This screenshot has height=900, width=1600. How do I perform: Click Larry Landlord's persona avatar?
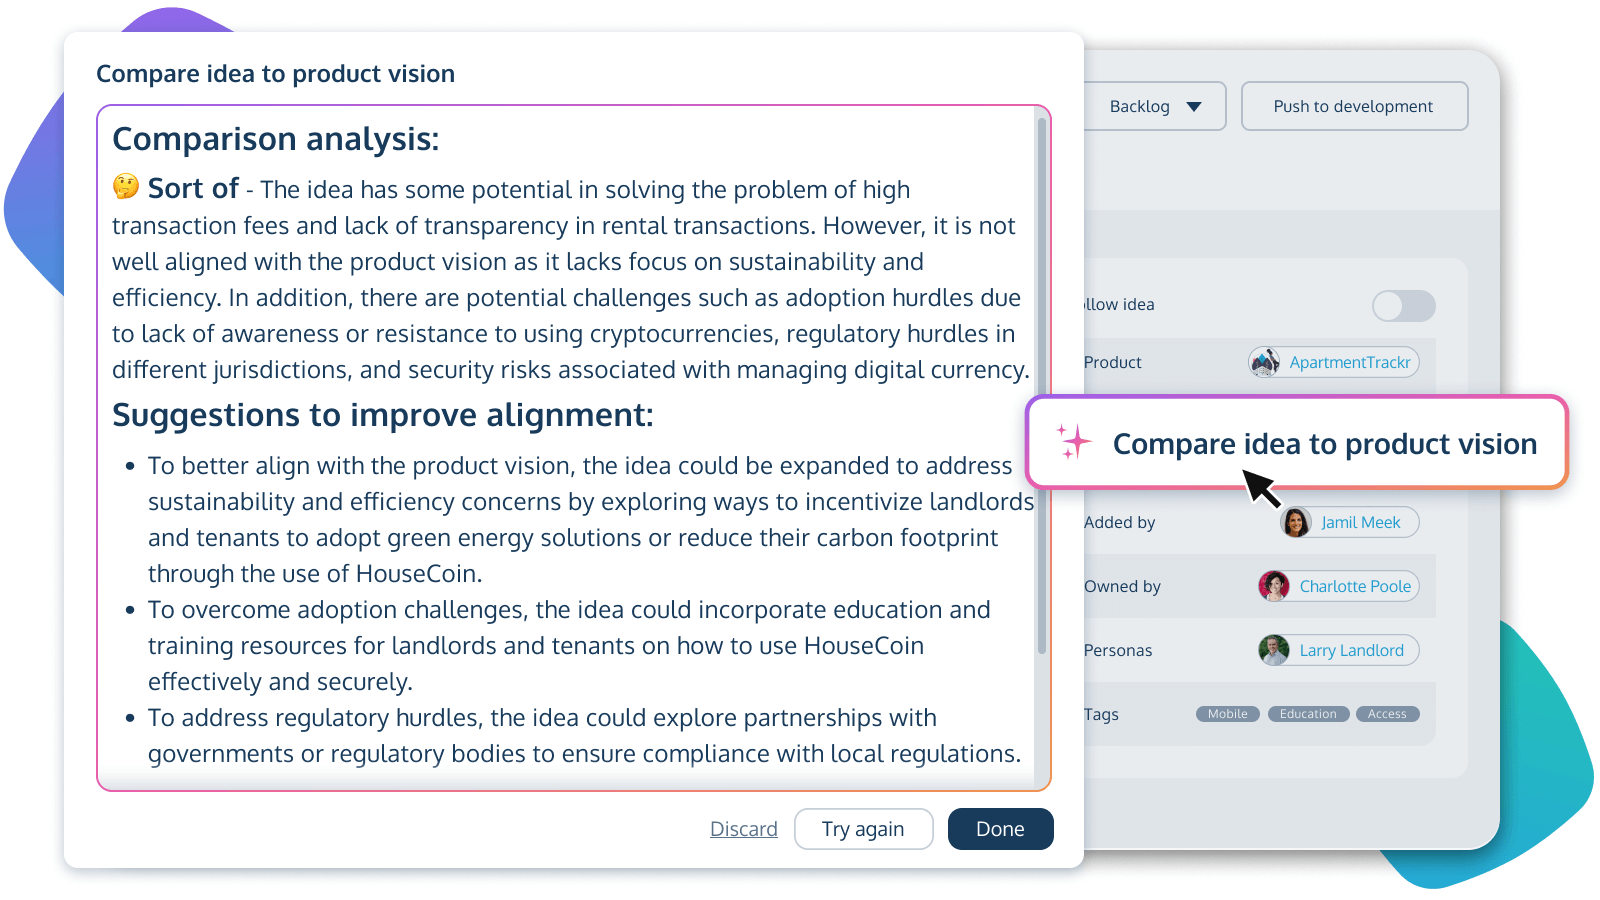(1273, 649)
